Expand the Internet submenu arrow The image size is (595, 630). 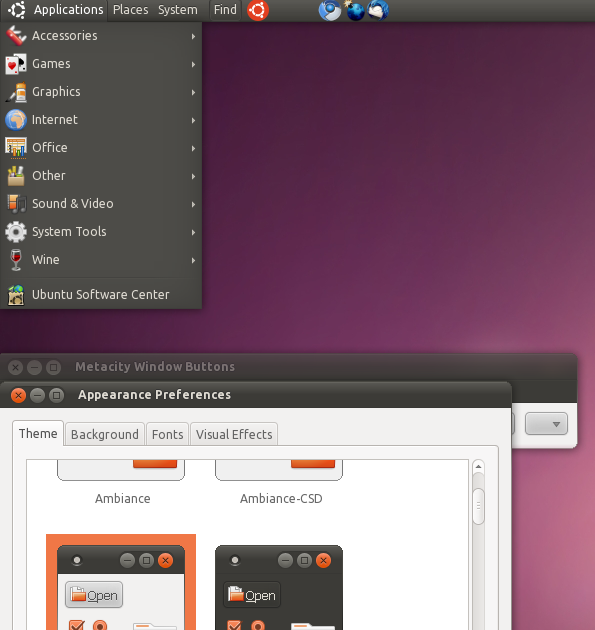coord(193,121)
